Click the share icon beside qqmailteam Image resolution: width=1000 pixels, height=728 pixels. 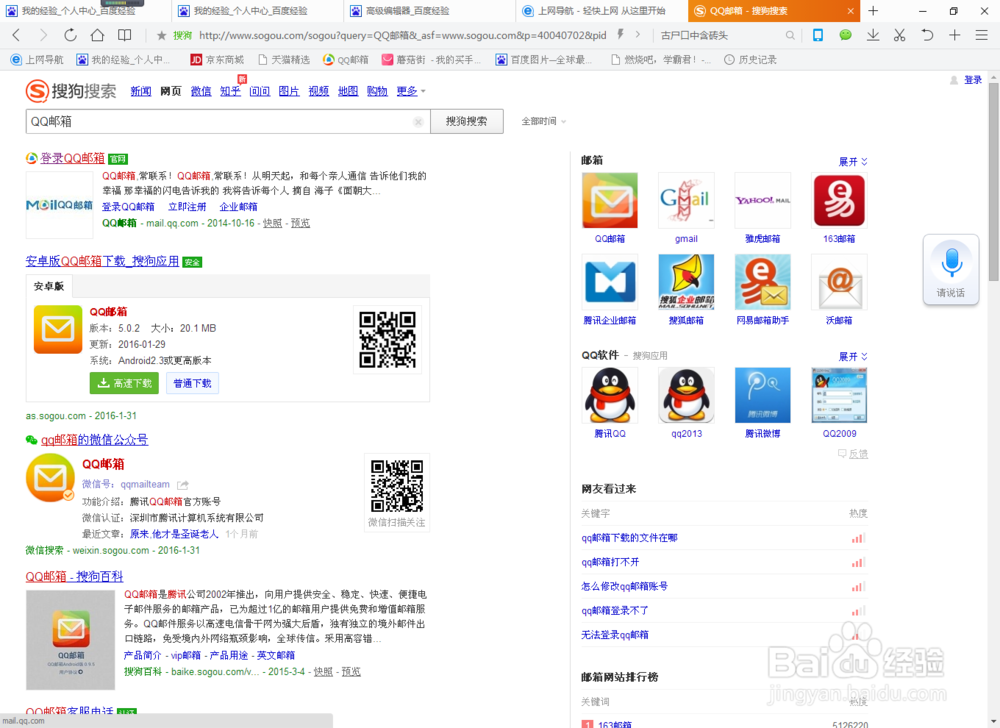[x=182, y=485]
